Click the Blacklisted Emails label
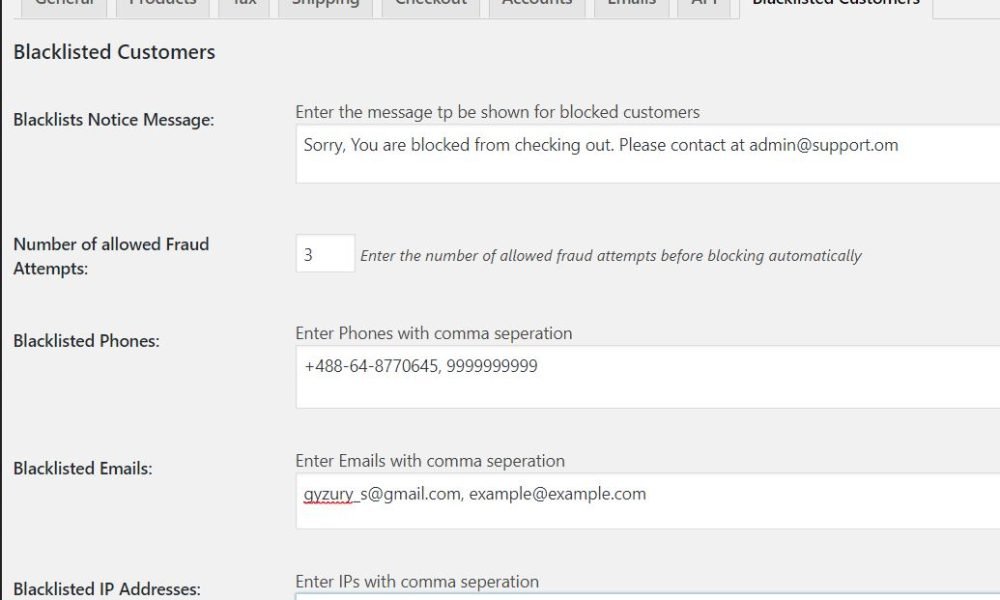 coord(83,469)
